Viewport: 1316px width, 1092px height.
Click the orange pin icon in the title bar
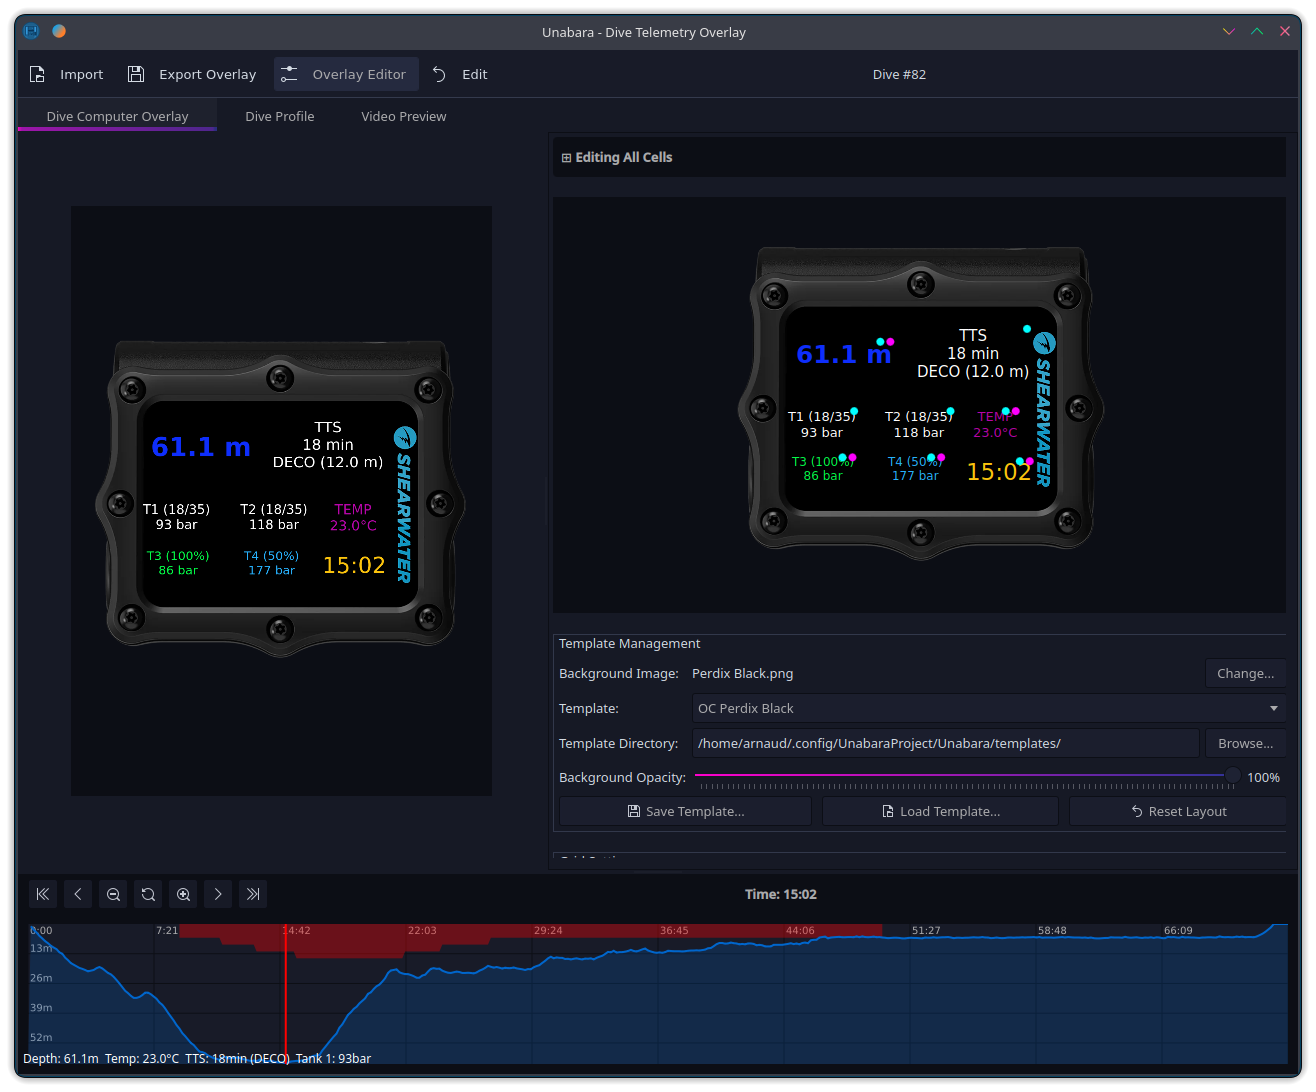[59, 31]
